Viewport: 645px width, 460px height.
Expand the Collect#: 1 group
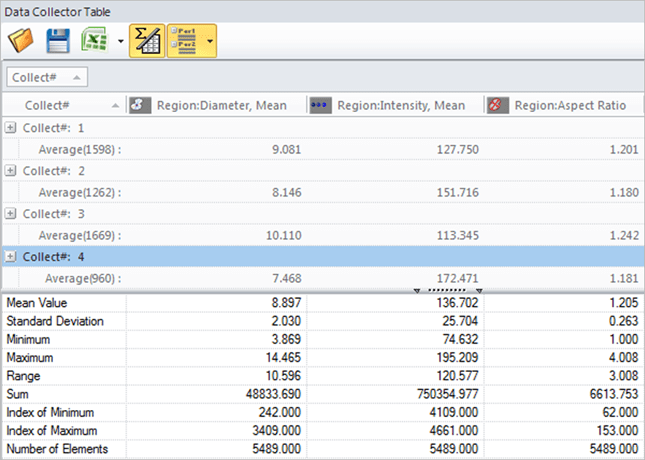tap(10, 128)
